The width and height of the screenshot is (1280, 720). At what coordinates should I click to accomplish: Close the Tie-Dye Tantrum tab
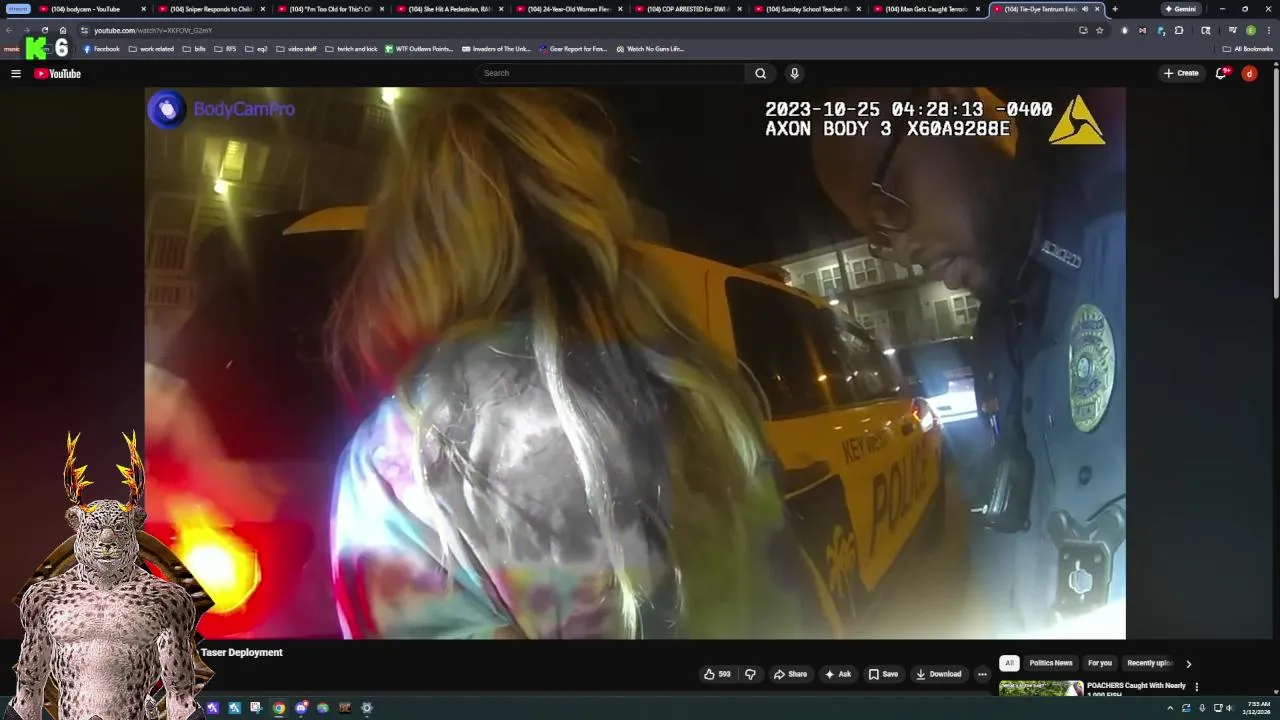click(x=1097, y=9)
